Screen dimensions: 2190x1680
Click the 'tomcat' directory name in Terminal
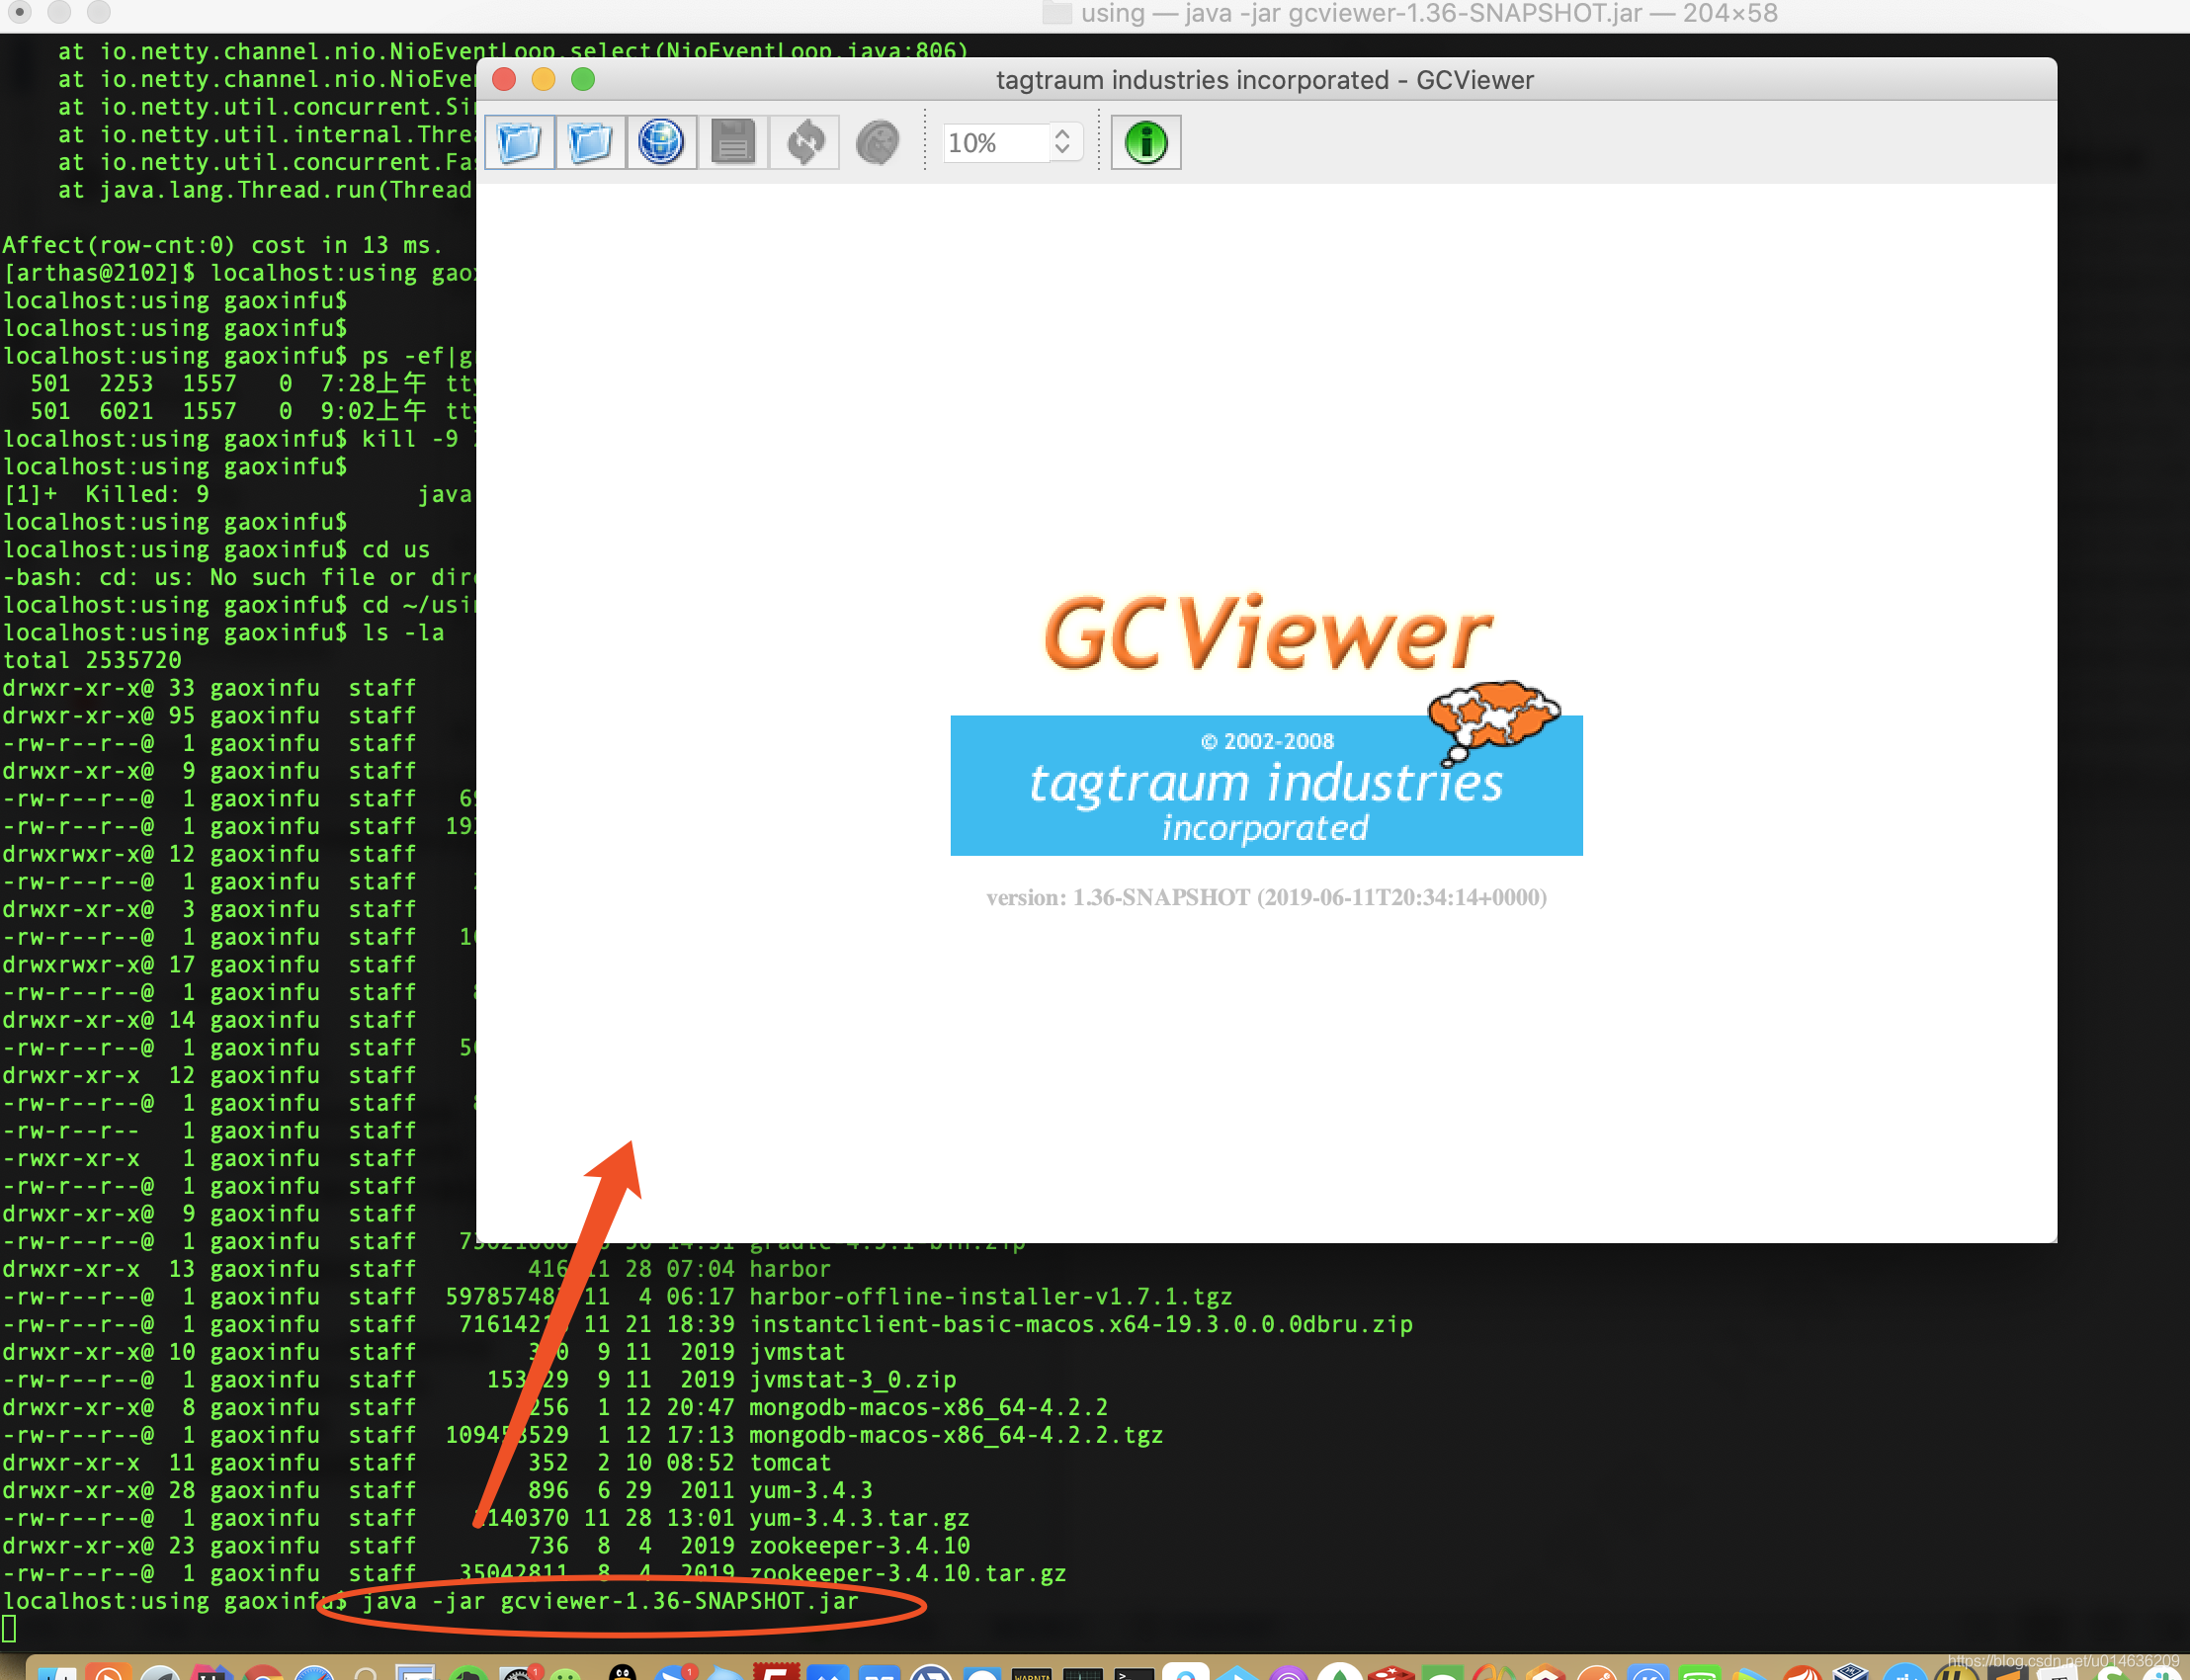point(790,1462)
